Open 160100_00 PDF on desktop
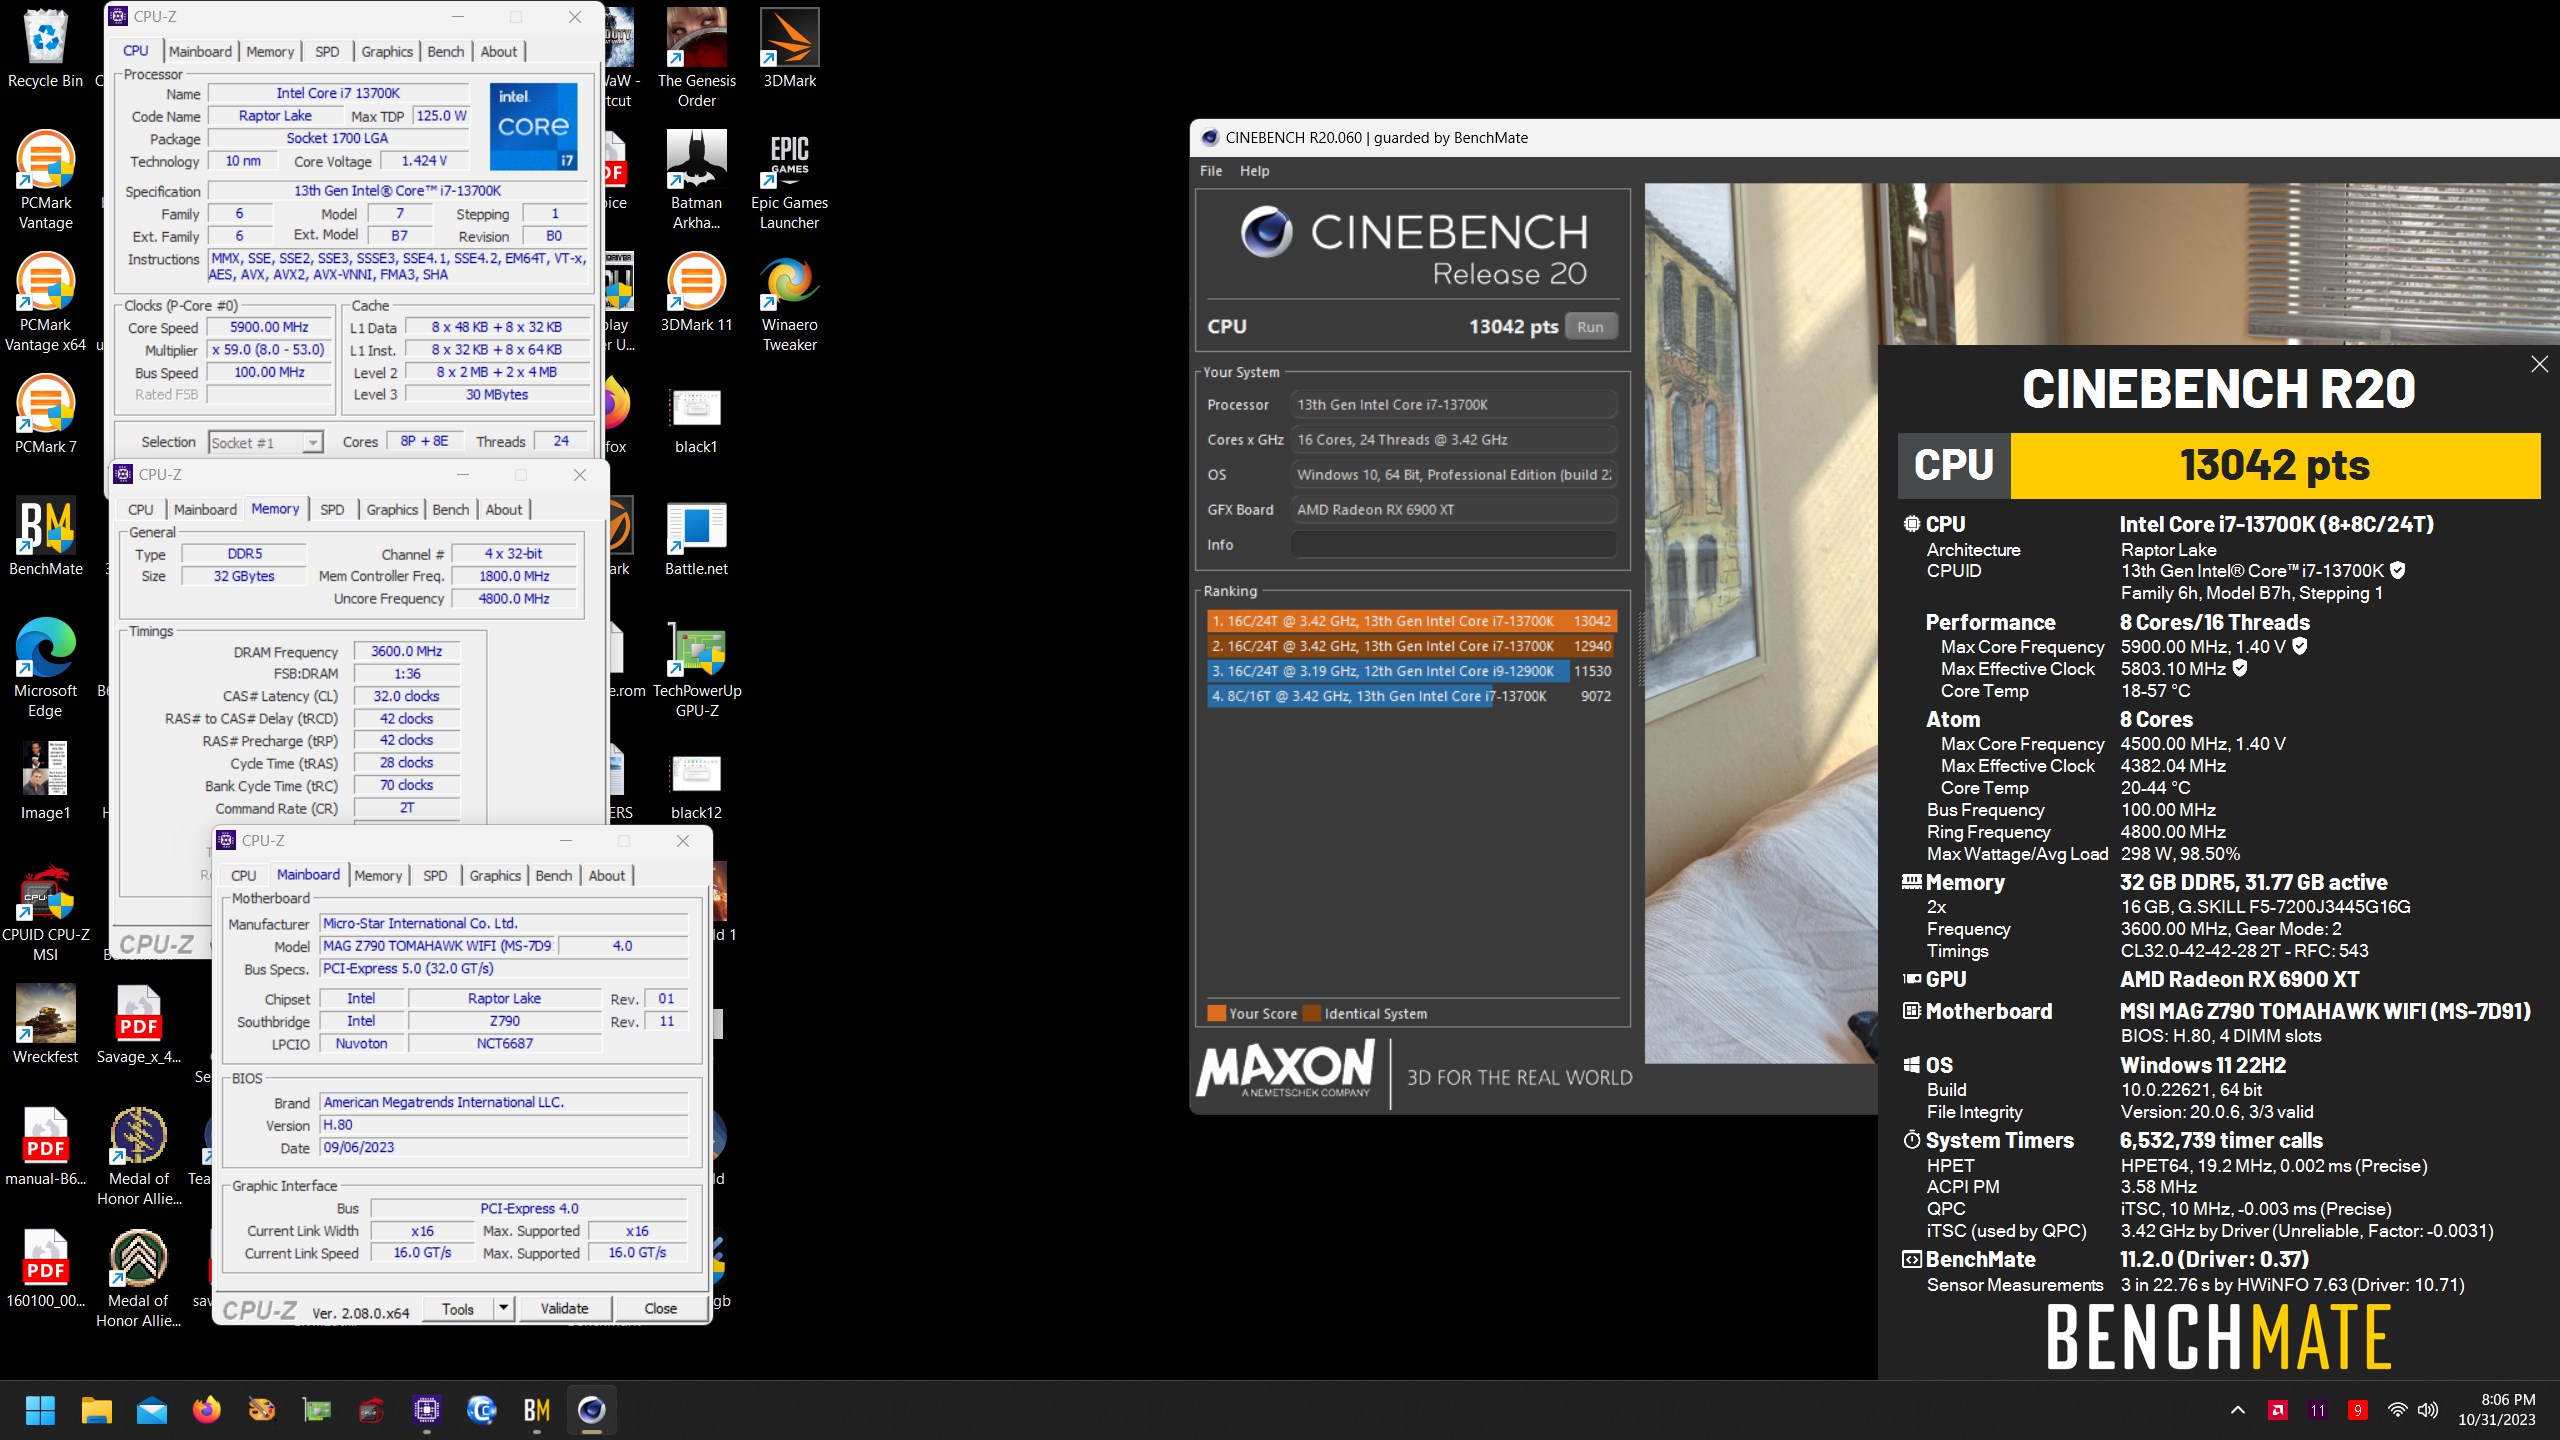Image resolution: width=2560 pixels, height=1440 pixels. coord(45,1268)
